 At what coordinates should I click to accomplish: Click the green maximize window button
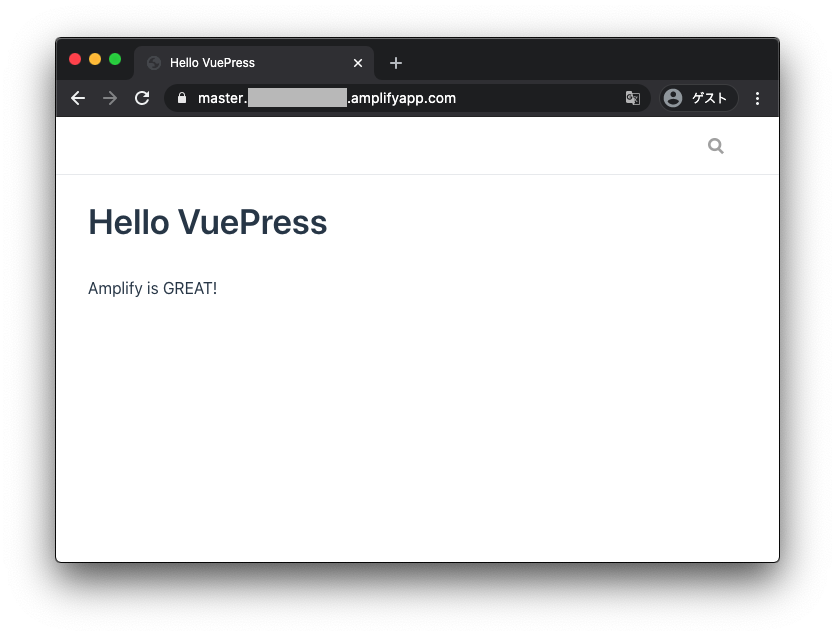(x=115, y=59)
